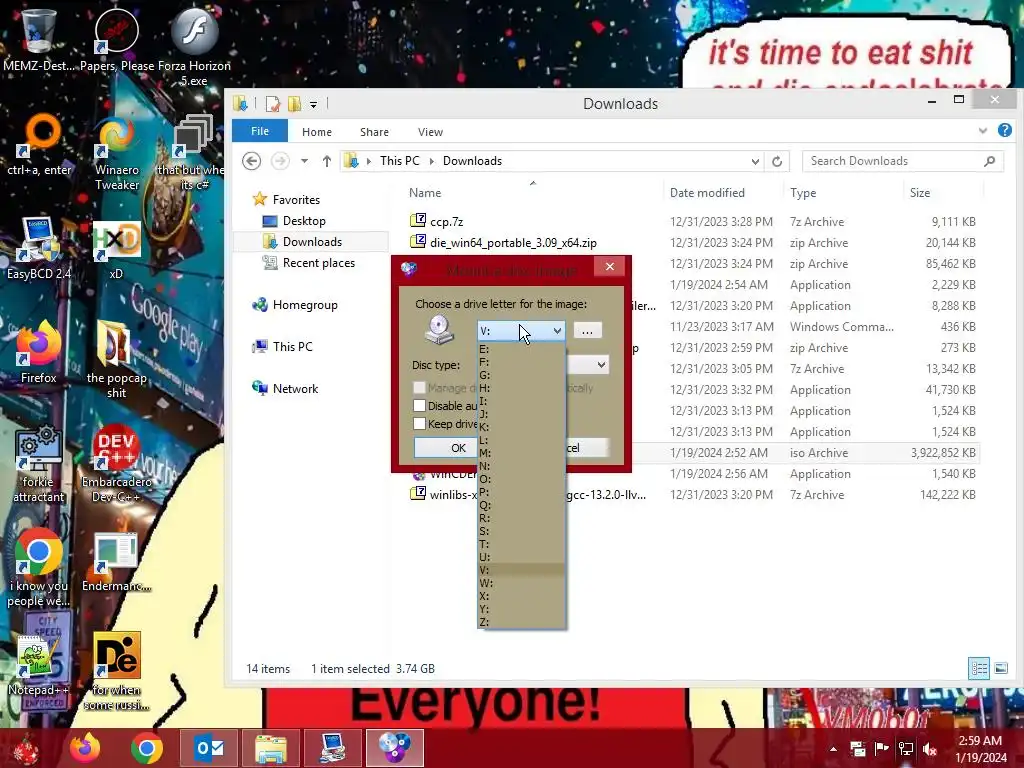Toggle 'Disable au...' checkbox in mount dialog
Image resolution: width=1024 pixels, height=768 pixels.
tap(419, 406)
